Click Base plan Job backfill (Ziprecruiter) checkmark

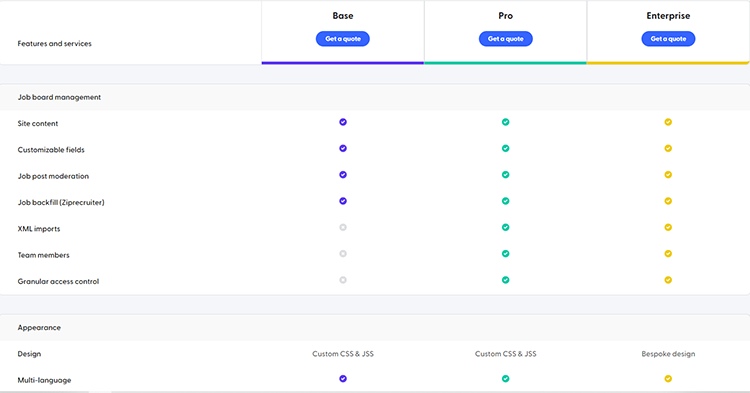343,201
